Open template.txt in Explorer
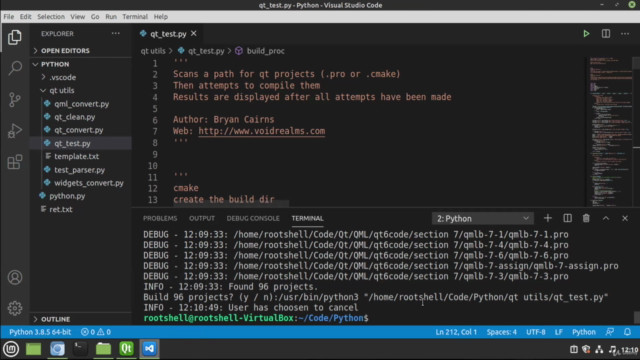Screen dimensions: 640x360 click(x=77, y=156)
